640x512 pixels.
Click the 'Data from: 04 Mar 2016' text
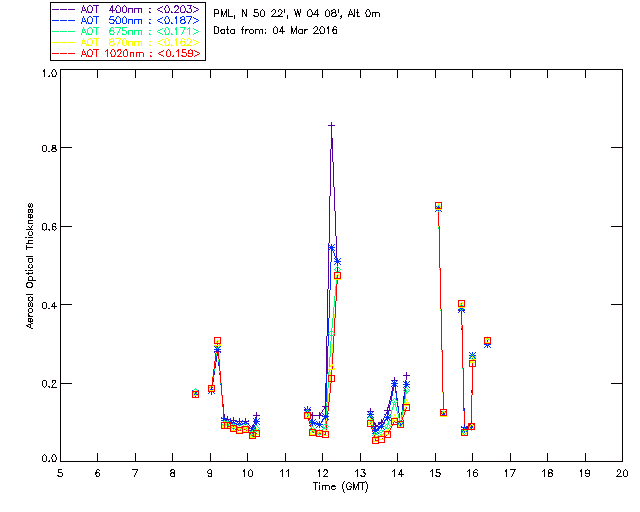[x=276, y=31]
